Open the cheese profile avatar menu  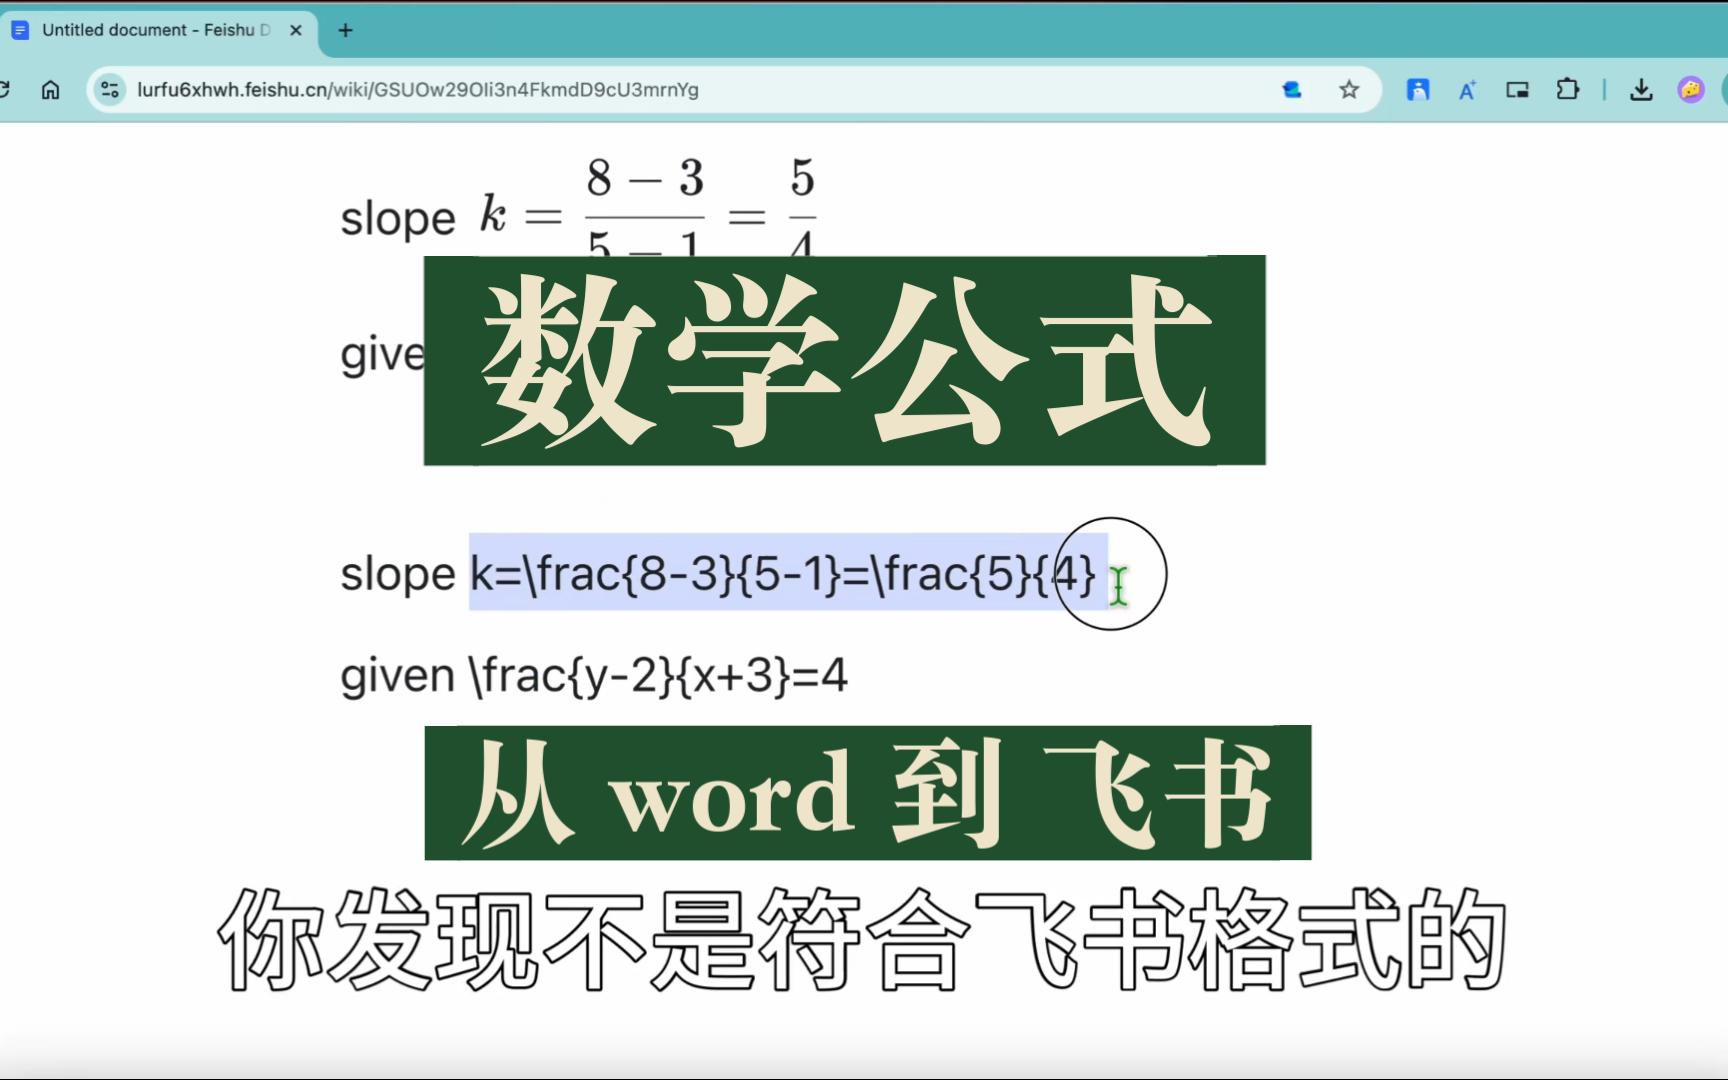[x=1690, y=89]
